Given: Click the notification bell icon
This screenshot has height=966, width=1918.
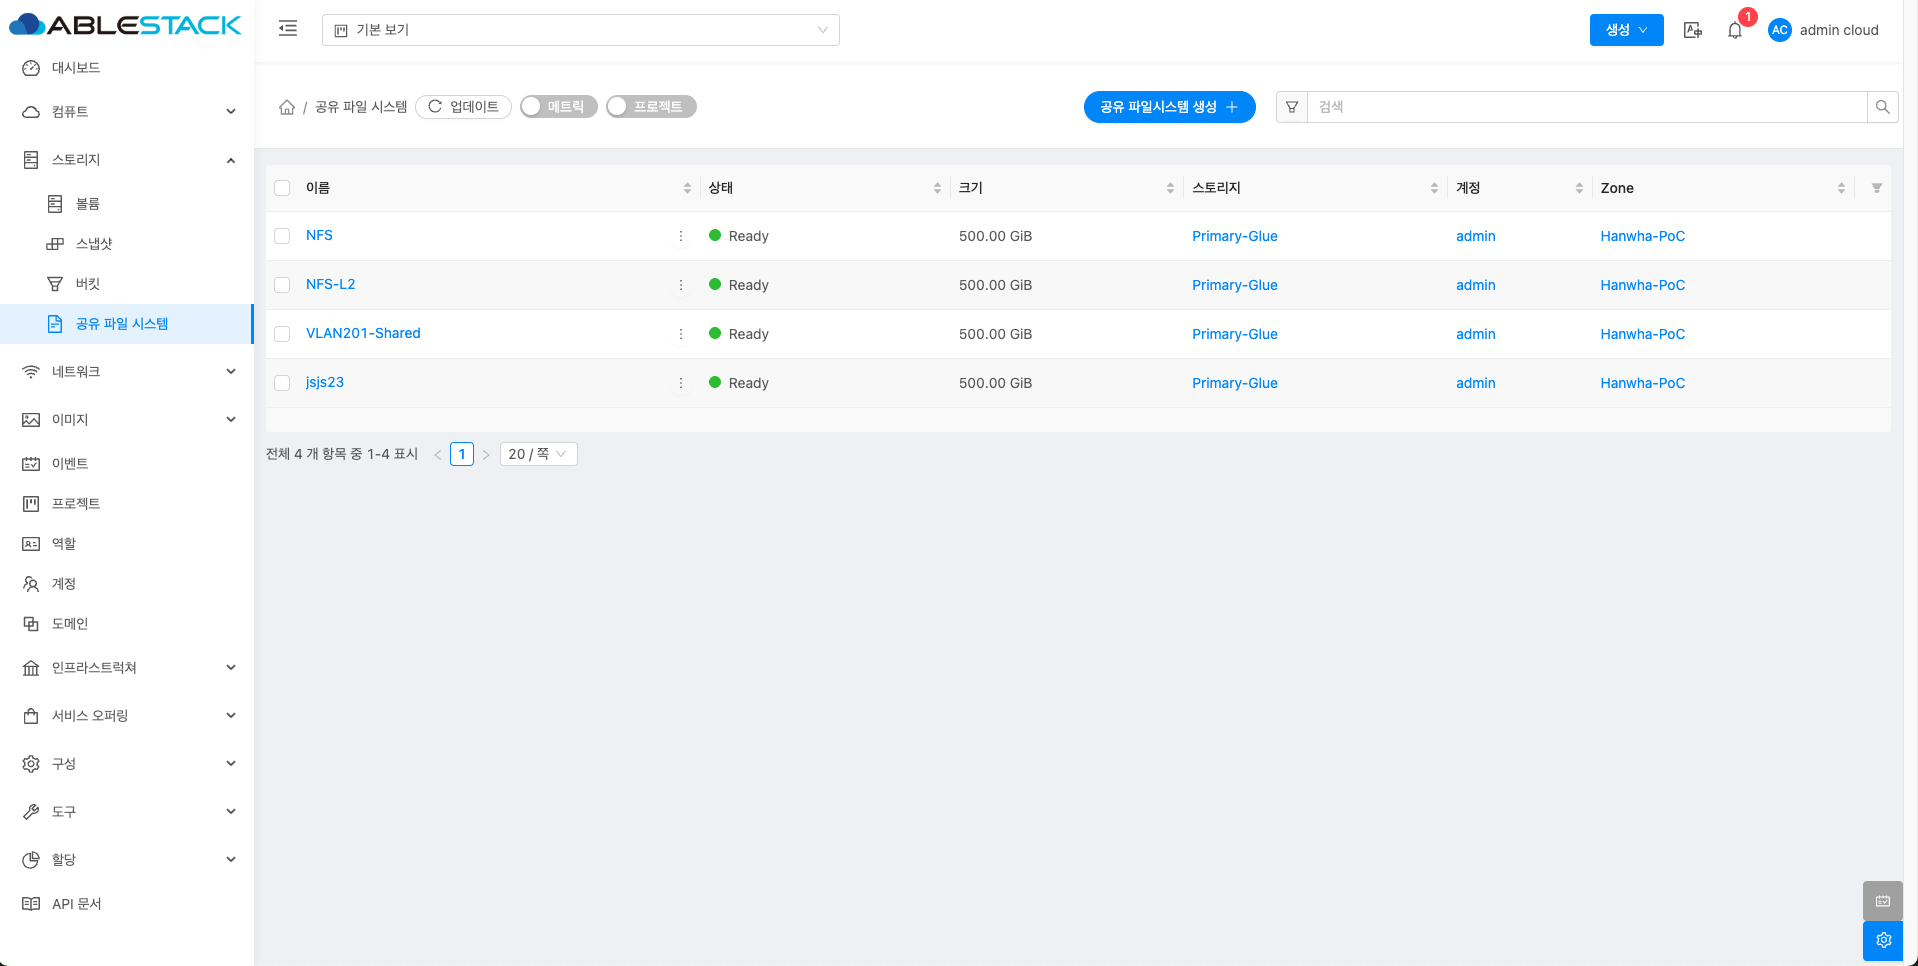Looking at the screenshot, I should (x=1735, y=30).
